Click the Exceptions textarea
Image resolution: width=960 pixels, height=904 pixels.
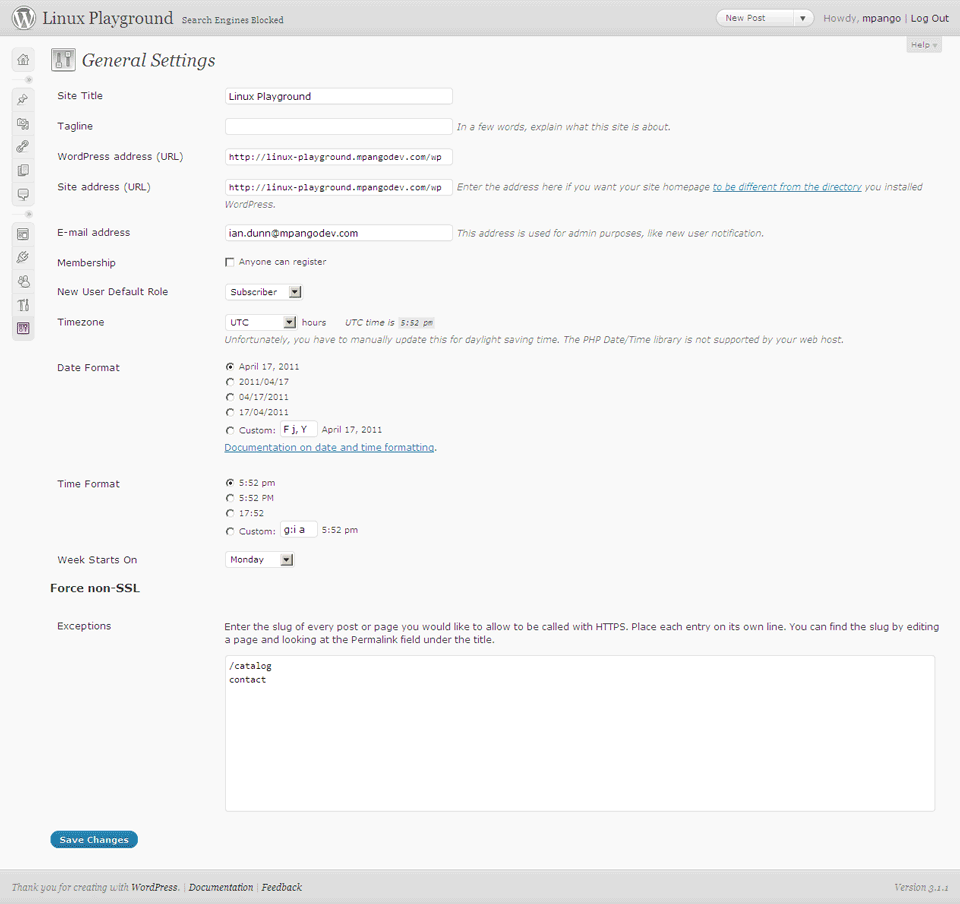pos(580,733)
